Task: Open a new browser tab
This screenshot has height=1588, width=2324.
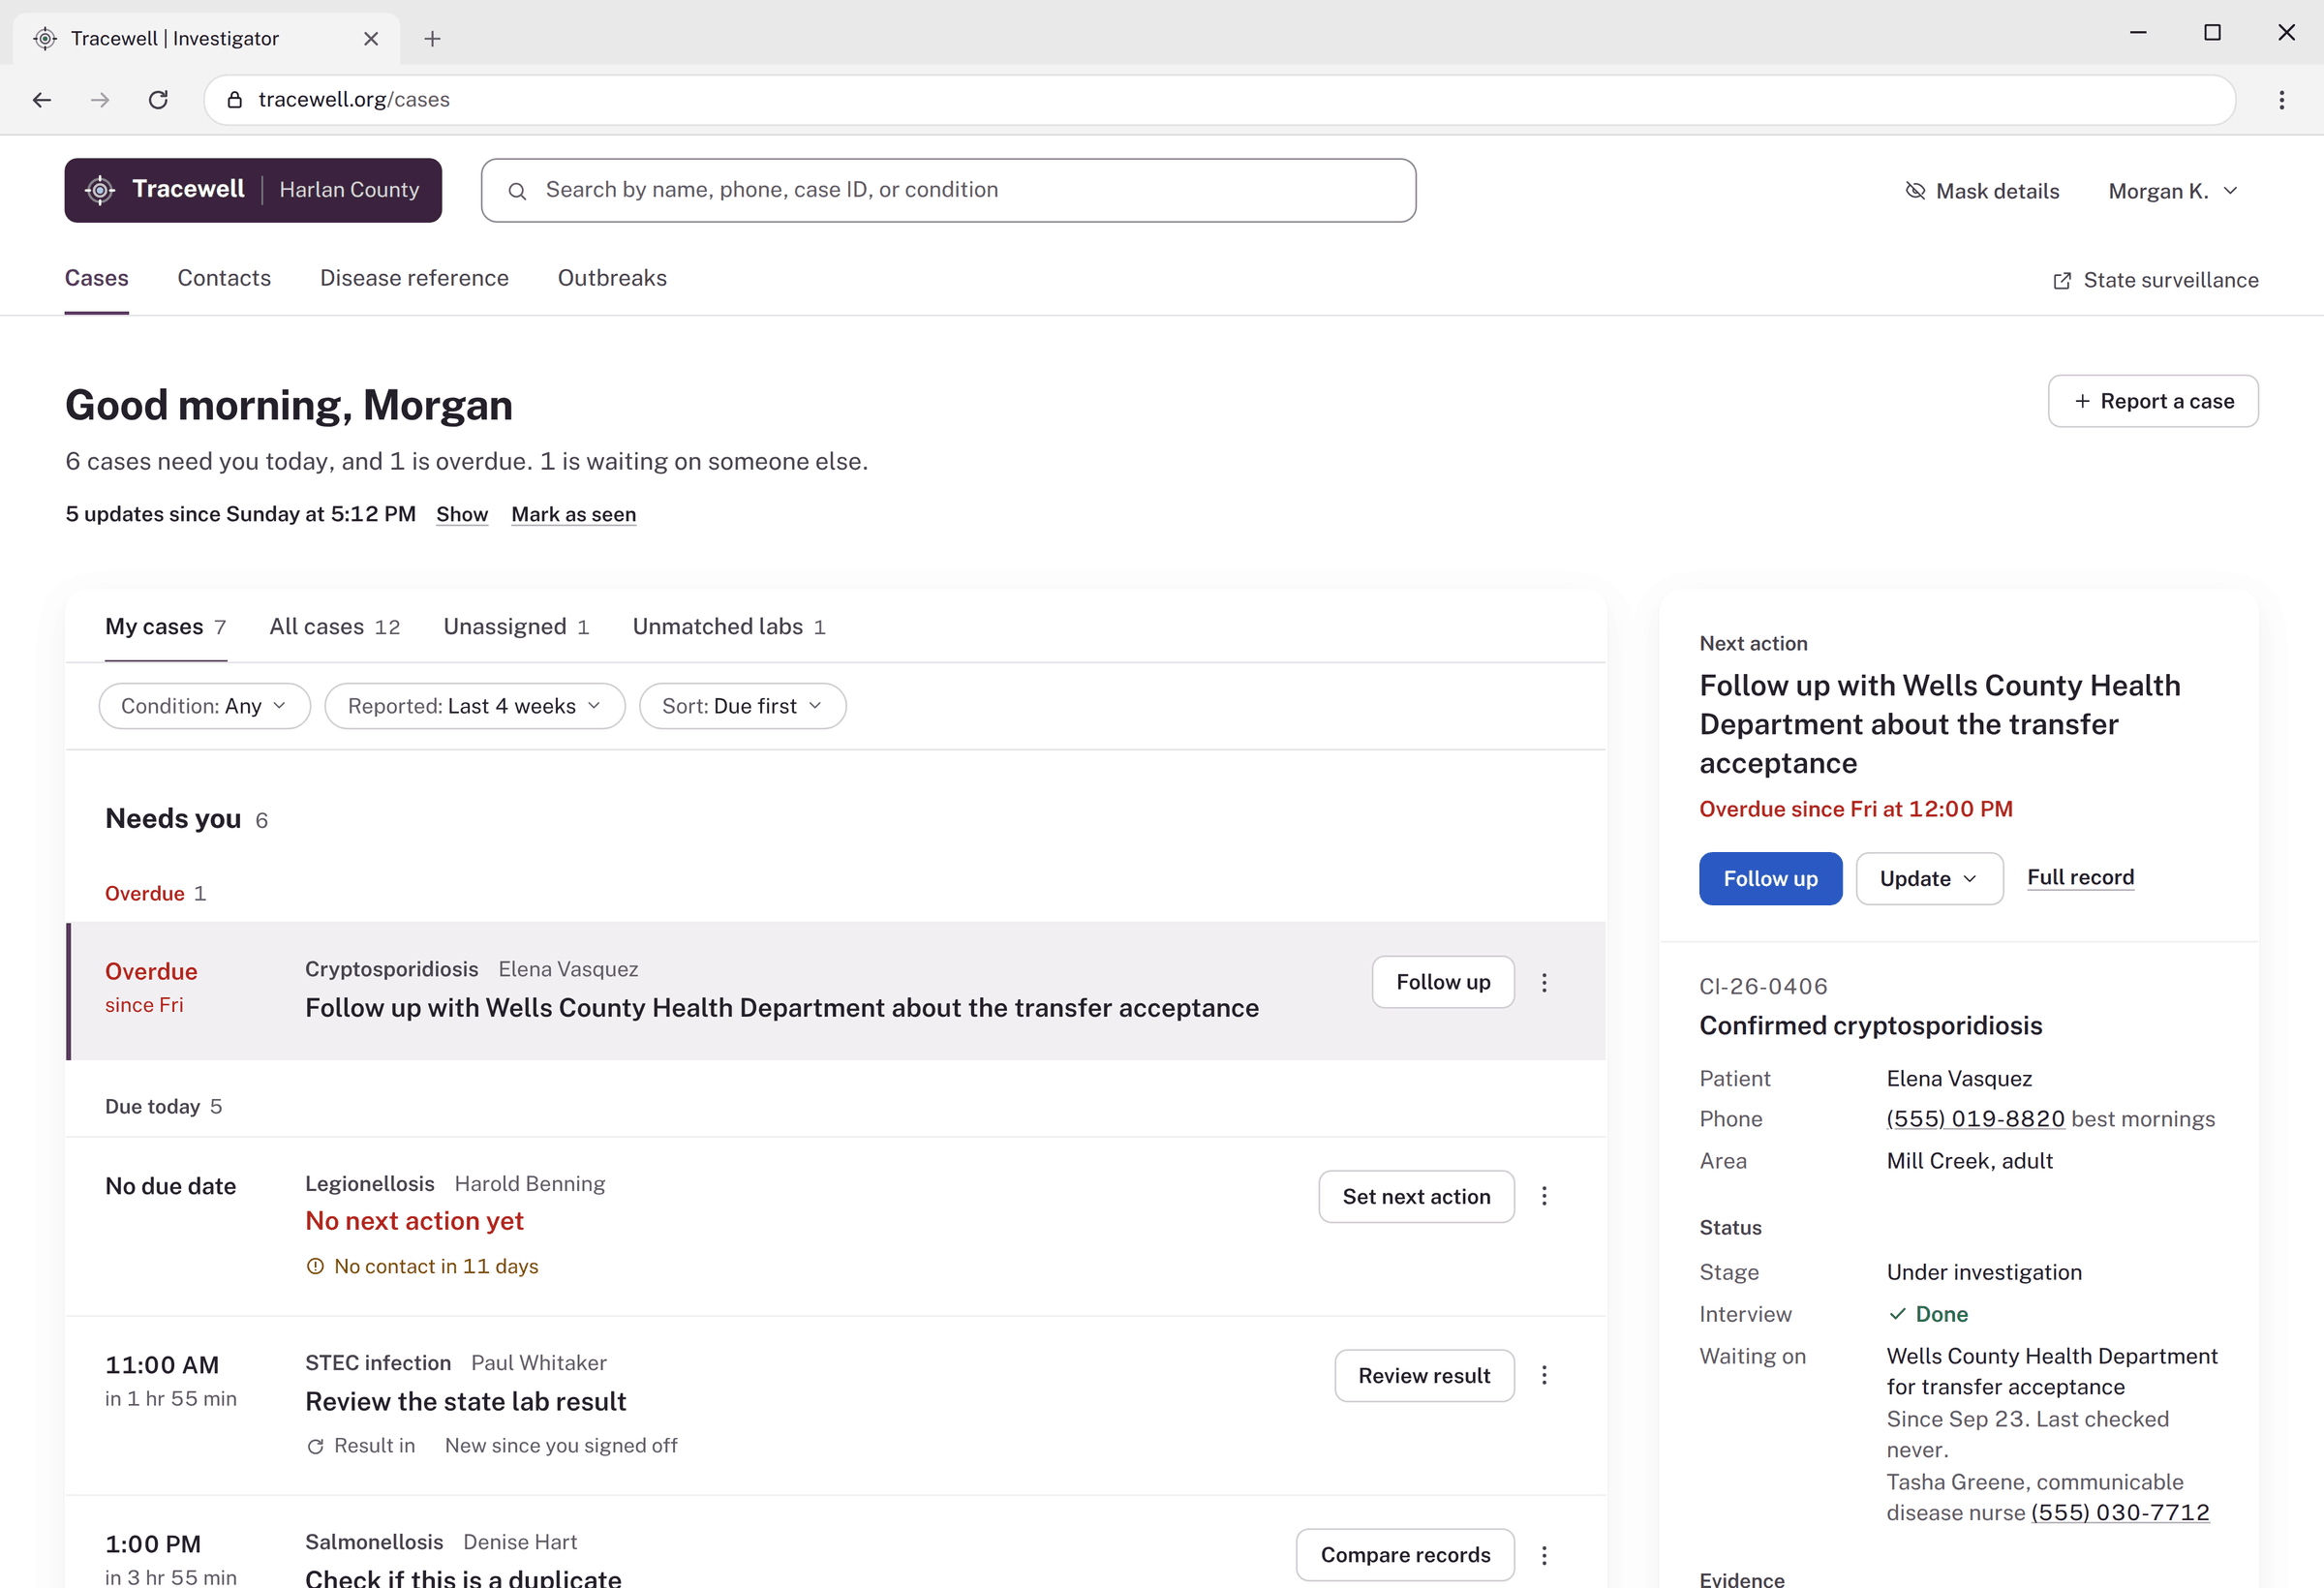Action: point(432,39)
